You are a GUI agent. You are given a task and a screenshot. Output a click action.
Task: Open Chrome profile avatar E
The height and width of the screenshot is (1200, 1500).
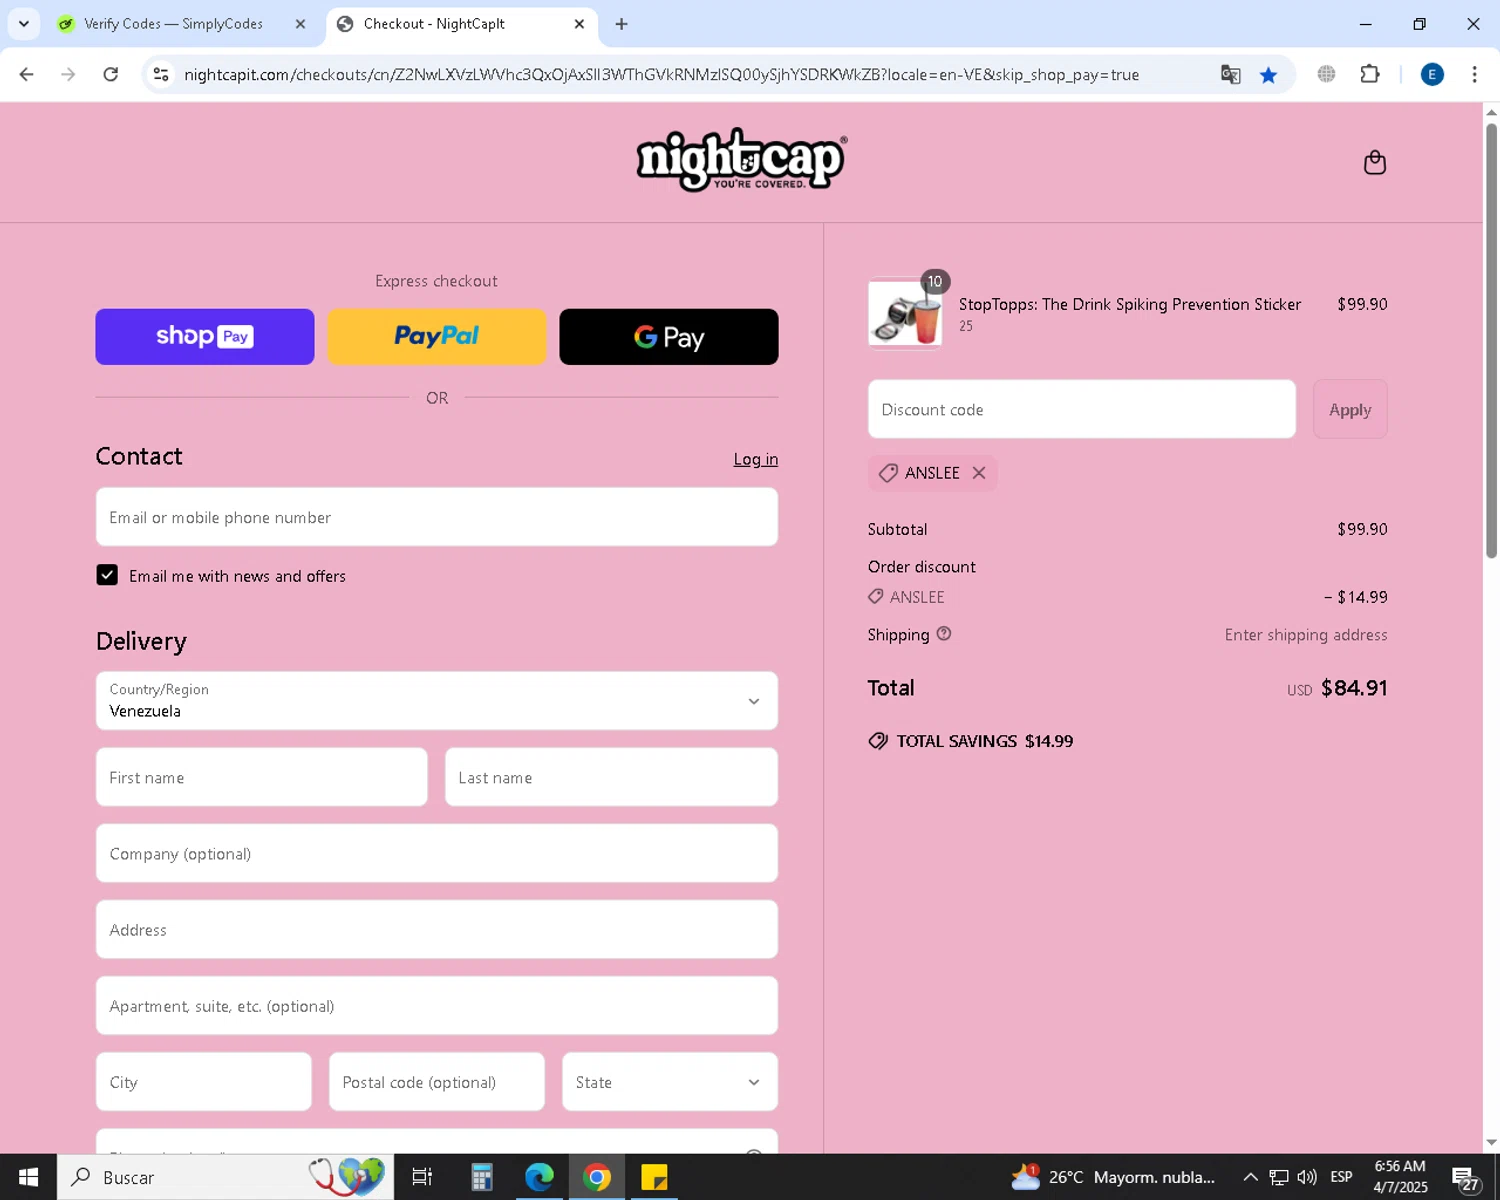click(1432, 75)
